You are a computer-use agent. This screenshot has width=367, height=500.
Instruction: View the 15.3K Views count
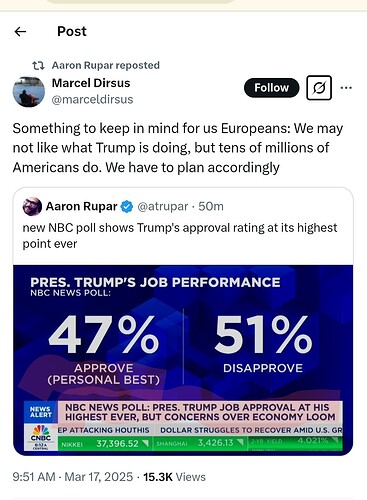174,477
